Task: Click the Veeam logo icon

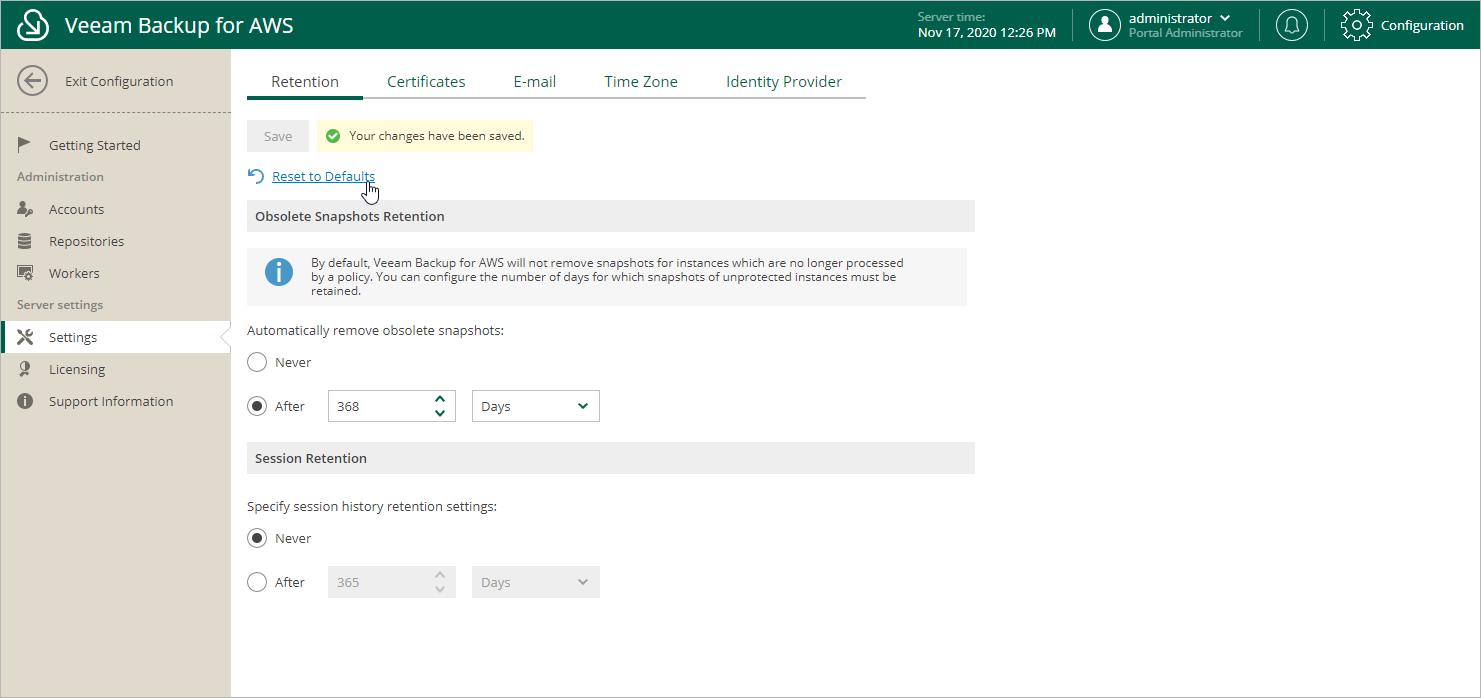Action: pos(34,25)
